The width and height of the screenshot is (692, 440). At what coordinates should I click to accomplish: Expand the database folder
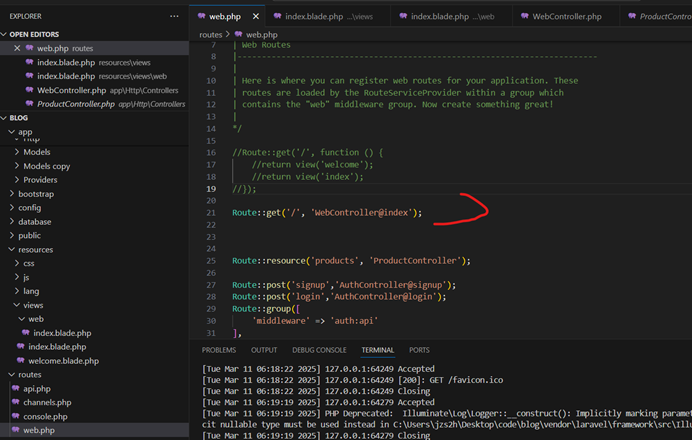(x=12, y=222)
